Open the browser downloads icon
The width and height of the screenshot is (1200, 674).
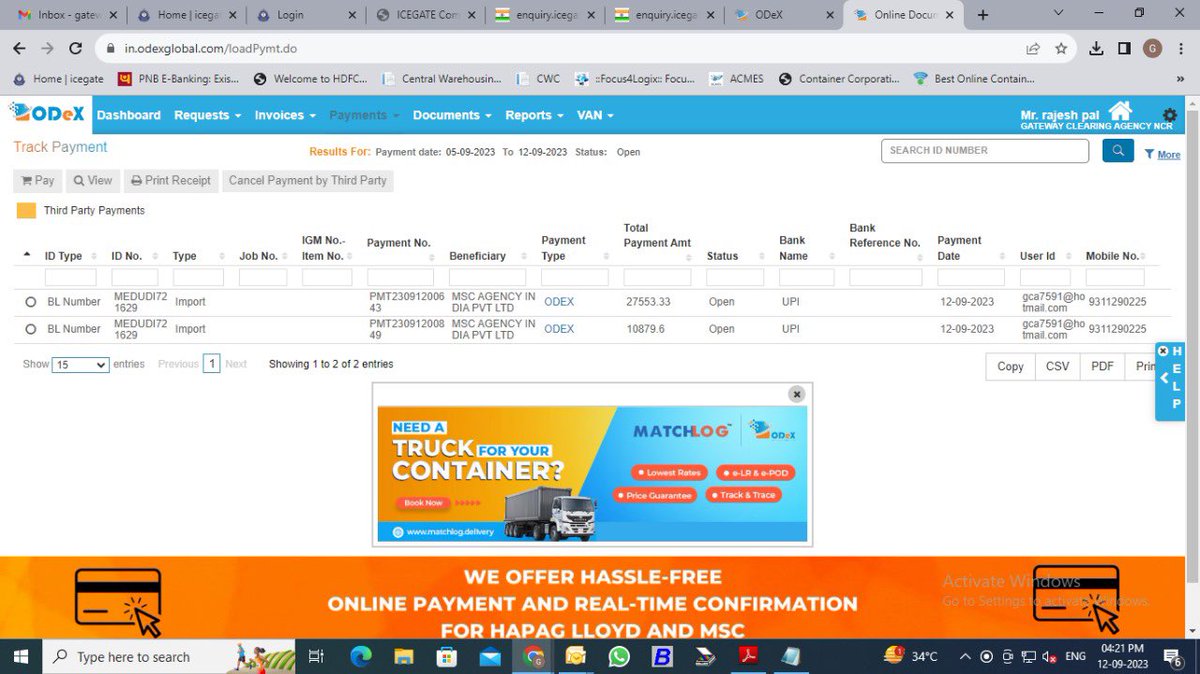tap(1096, 48)
